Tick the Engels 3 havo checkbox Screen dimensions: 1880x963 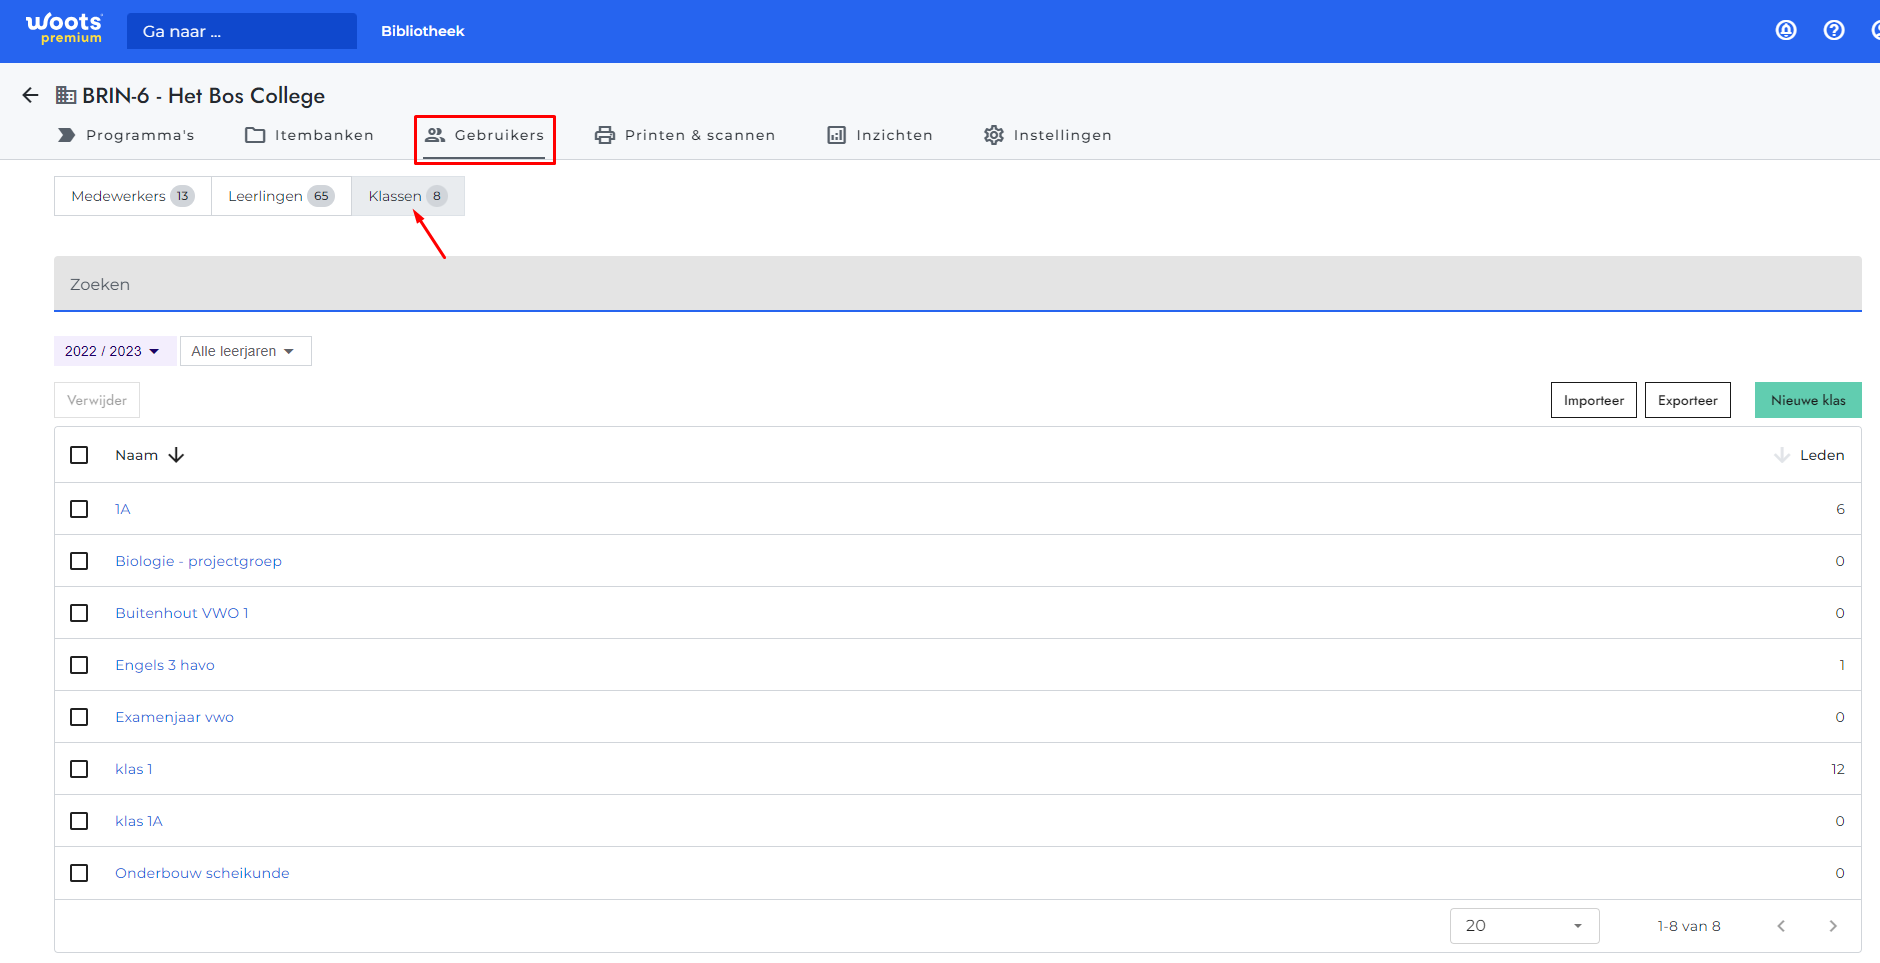coord(79,665)
